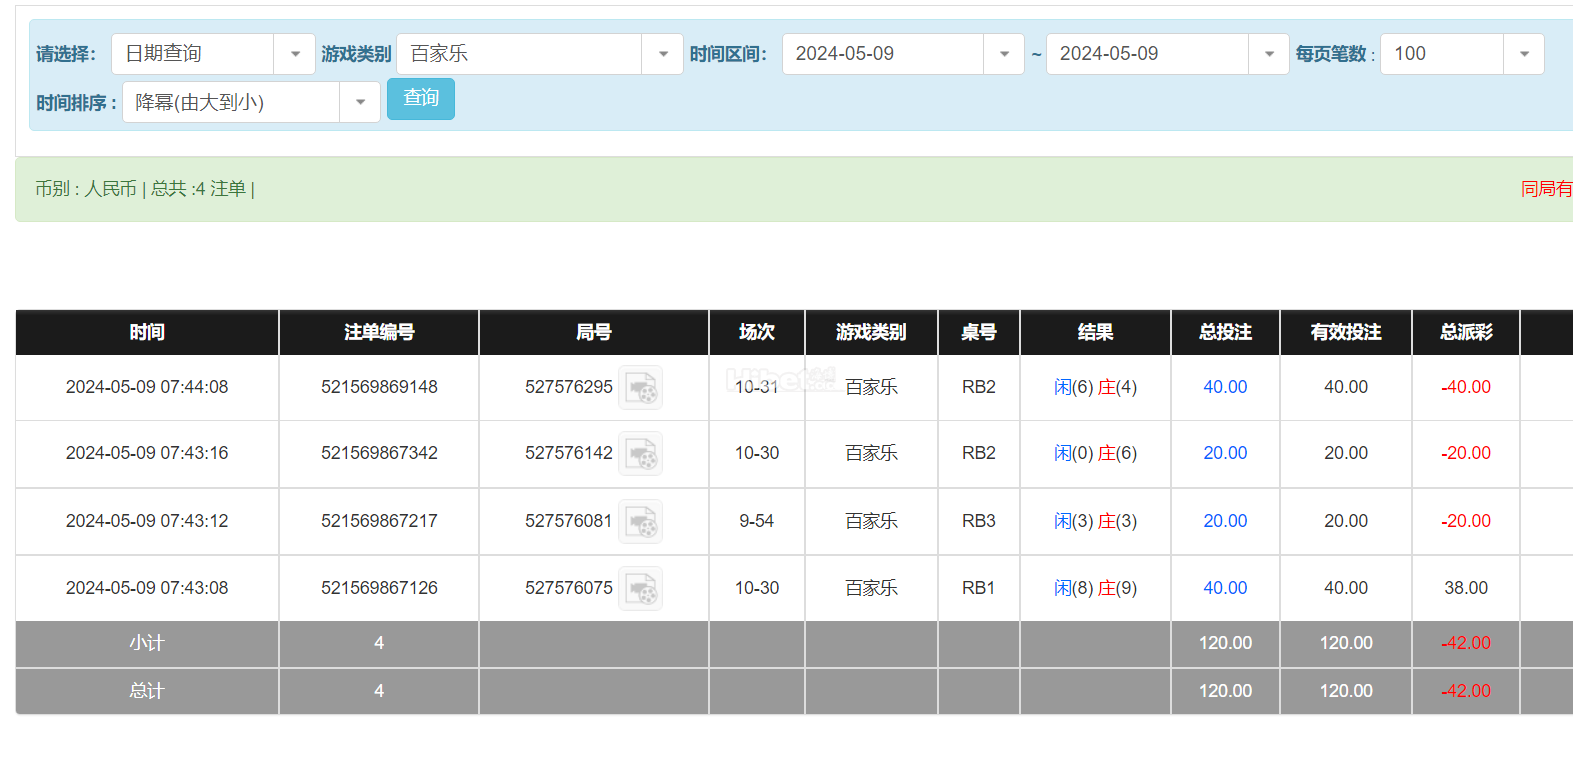Viewport: 1573px width, 758px height.
Task: Click timestamp 2024-05-09 07:43:08
Action: click(x=147, y=588)
